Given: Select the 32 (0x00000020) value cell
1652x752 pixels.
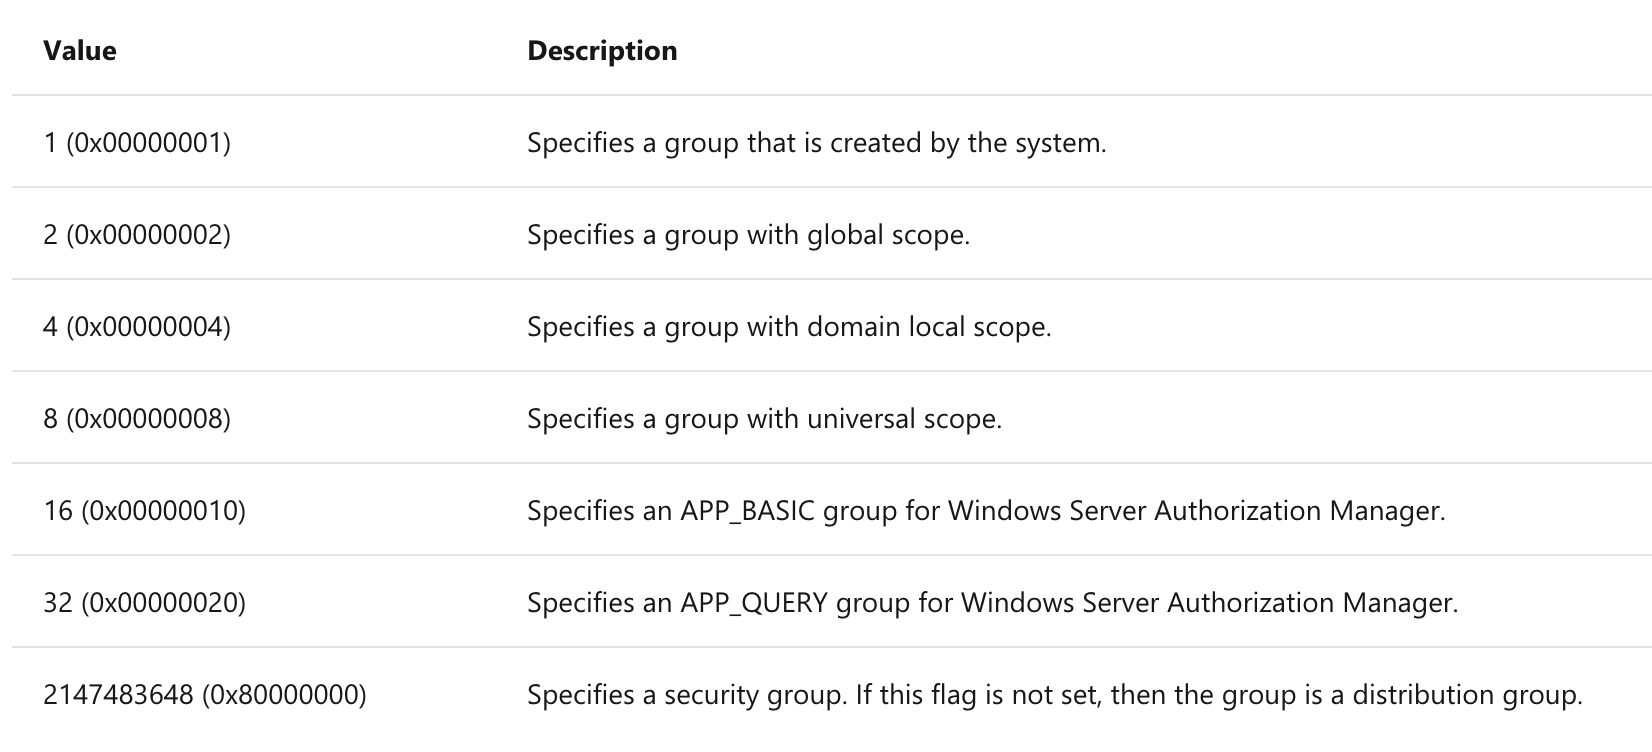Looking at the screenshot, I should point(144,603).
